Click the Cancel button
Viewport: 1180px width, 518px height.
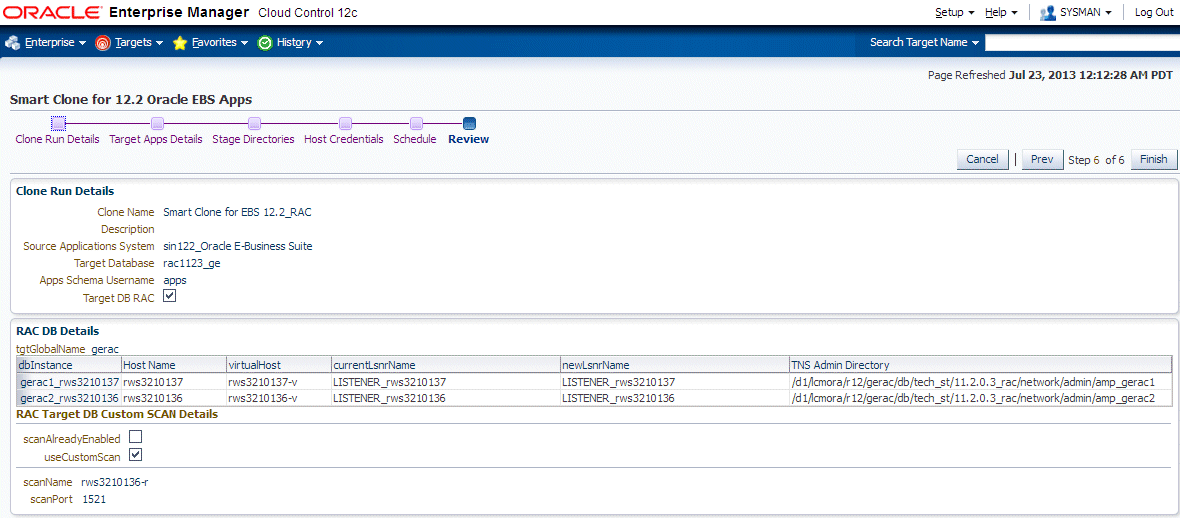click(x=982, y=160)
